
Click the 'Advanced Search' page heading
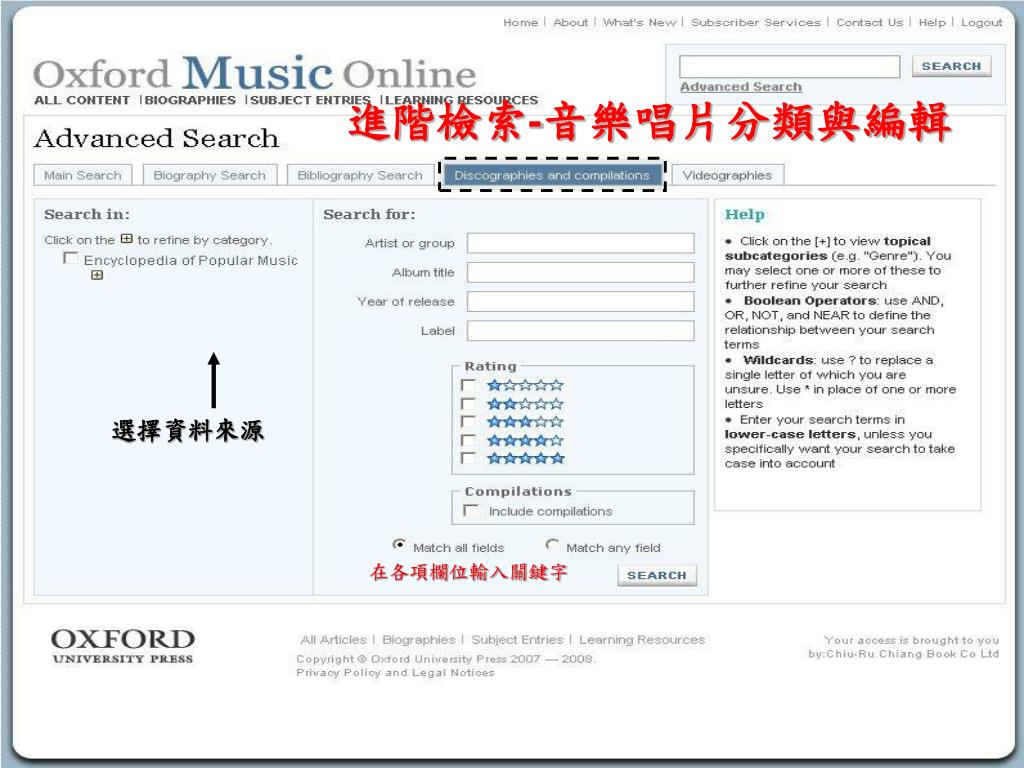[x=156, y=138]
